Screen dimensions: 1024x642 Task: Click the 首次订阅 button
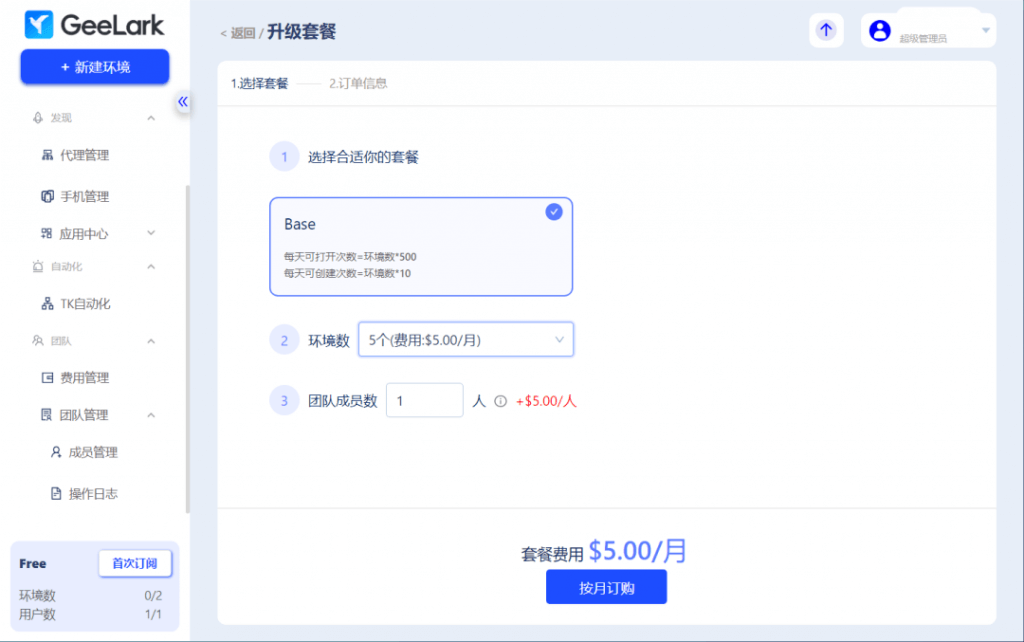click(x=135, y=564)
